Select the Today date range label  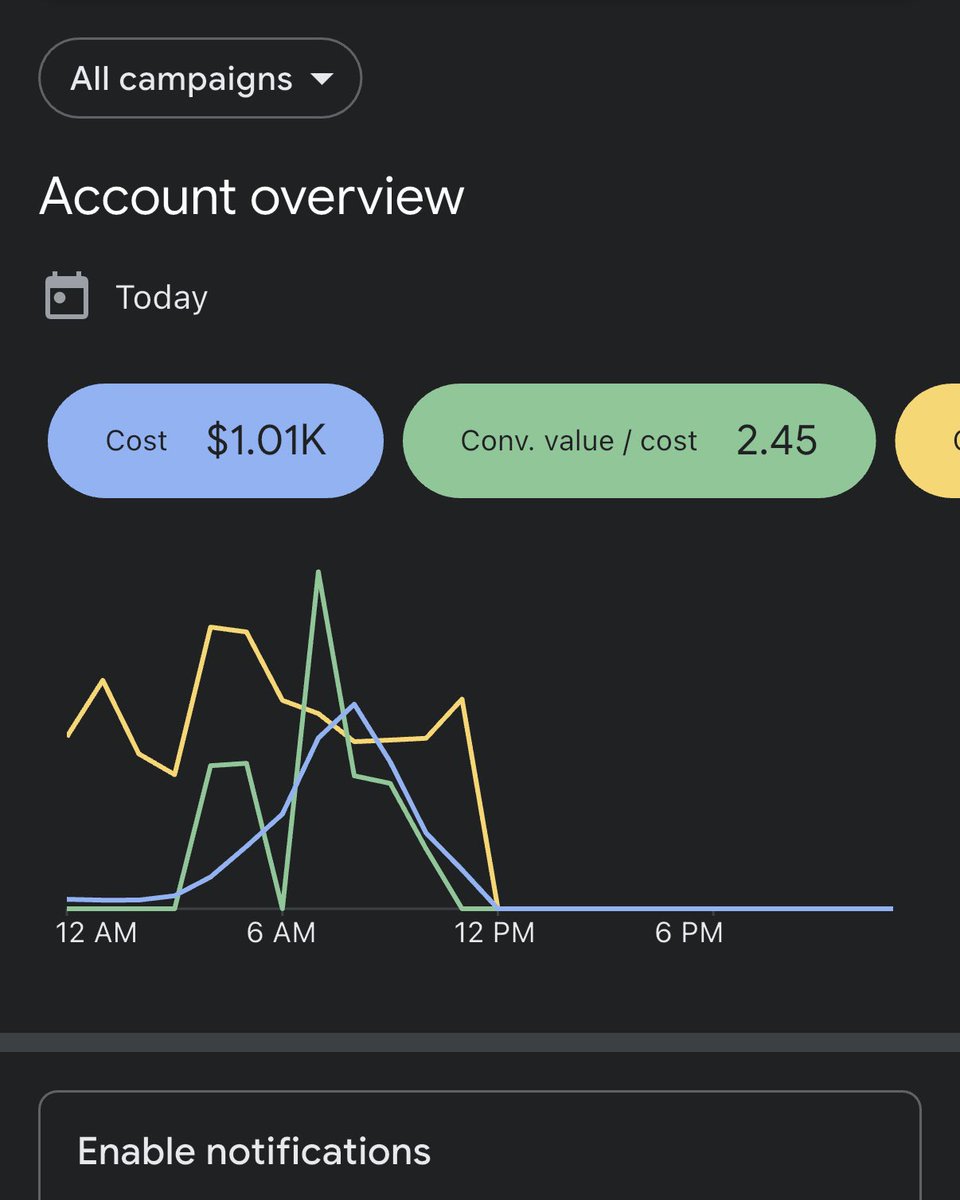162,298
